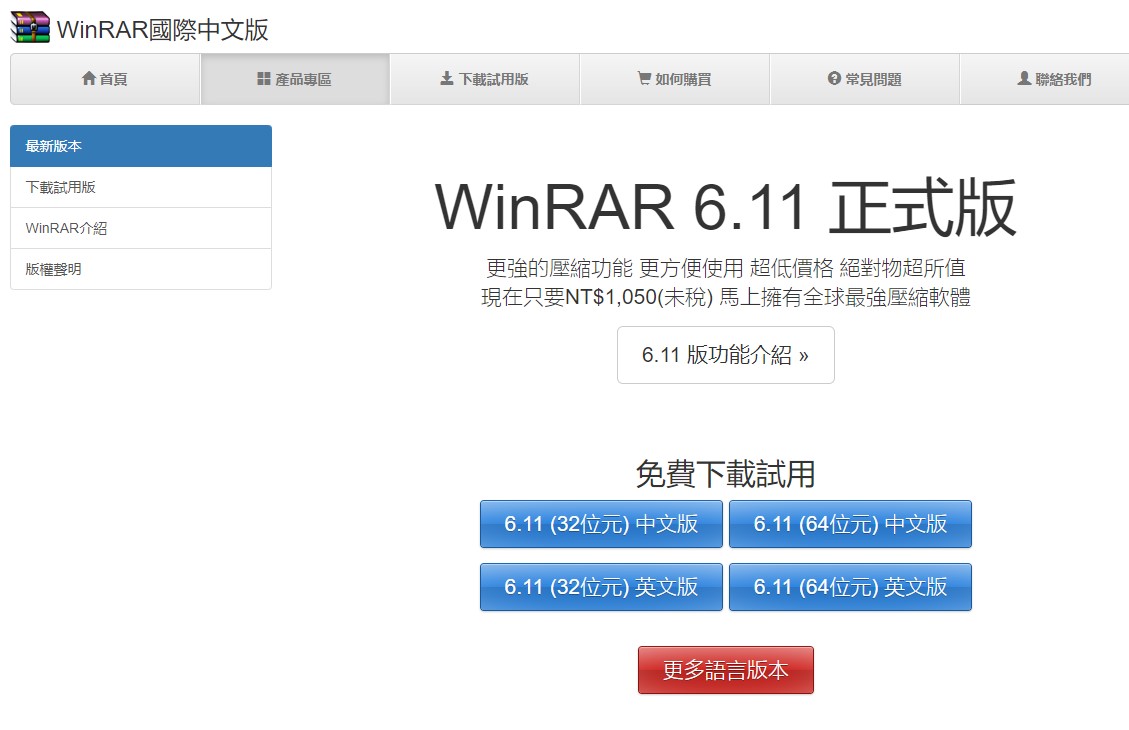Click the person icon beside 聯絡我們
This screenshot has width=1129, height=730.
1024,79
